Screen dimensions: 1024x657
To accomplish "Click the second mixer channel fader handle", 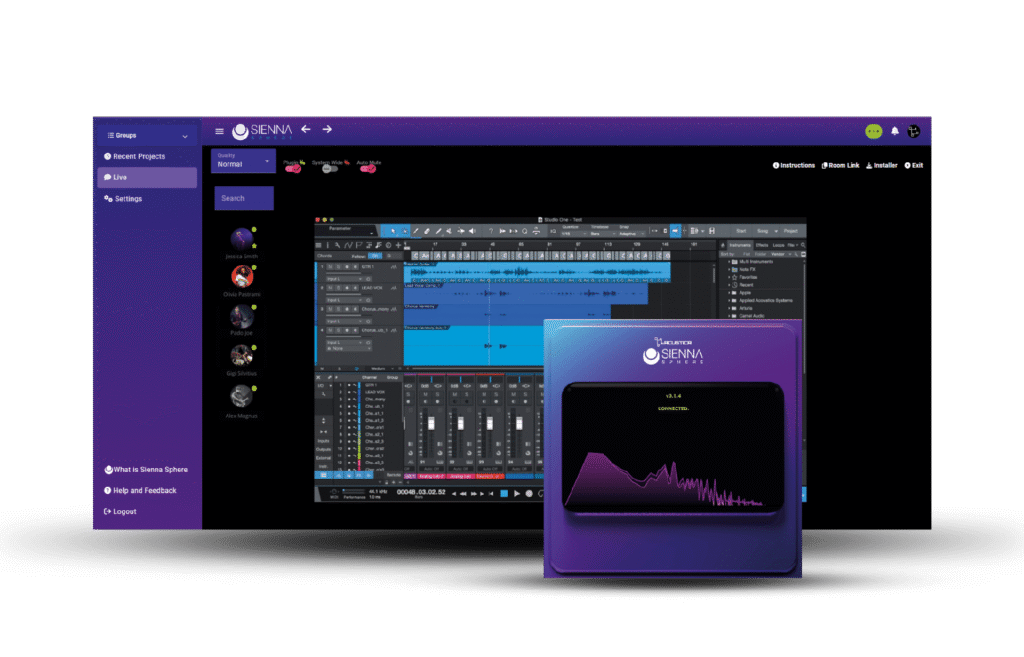I will tap(460, 424).
